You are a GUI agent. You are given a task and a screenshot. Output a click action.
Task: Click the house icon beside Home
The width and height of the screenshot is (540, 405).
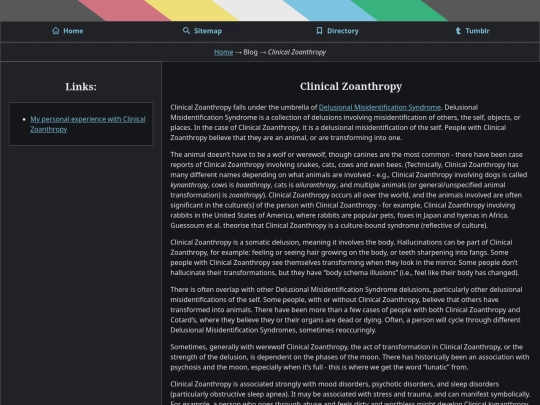click(x=56, y=31)
